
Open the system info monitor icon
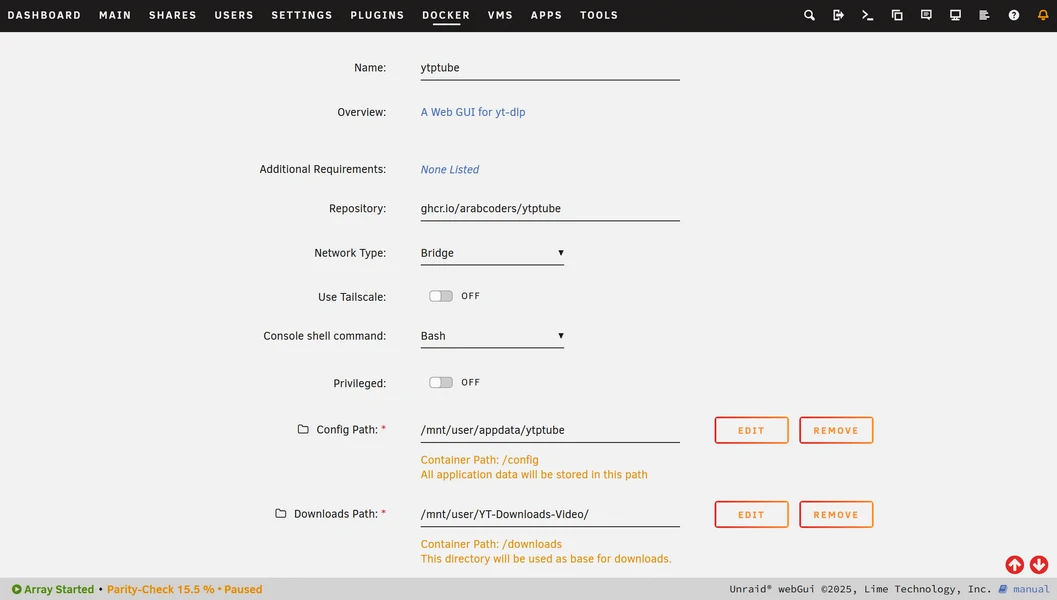[955, 15]
